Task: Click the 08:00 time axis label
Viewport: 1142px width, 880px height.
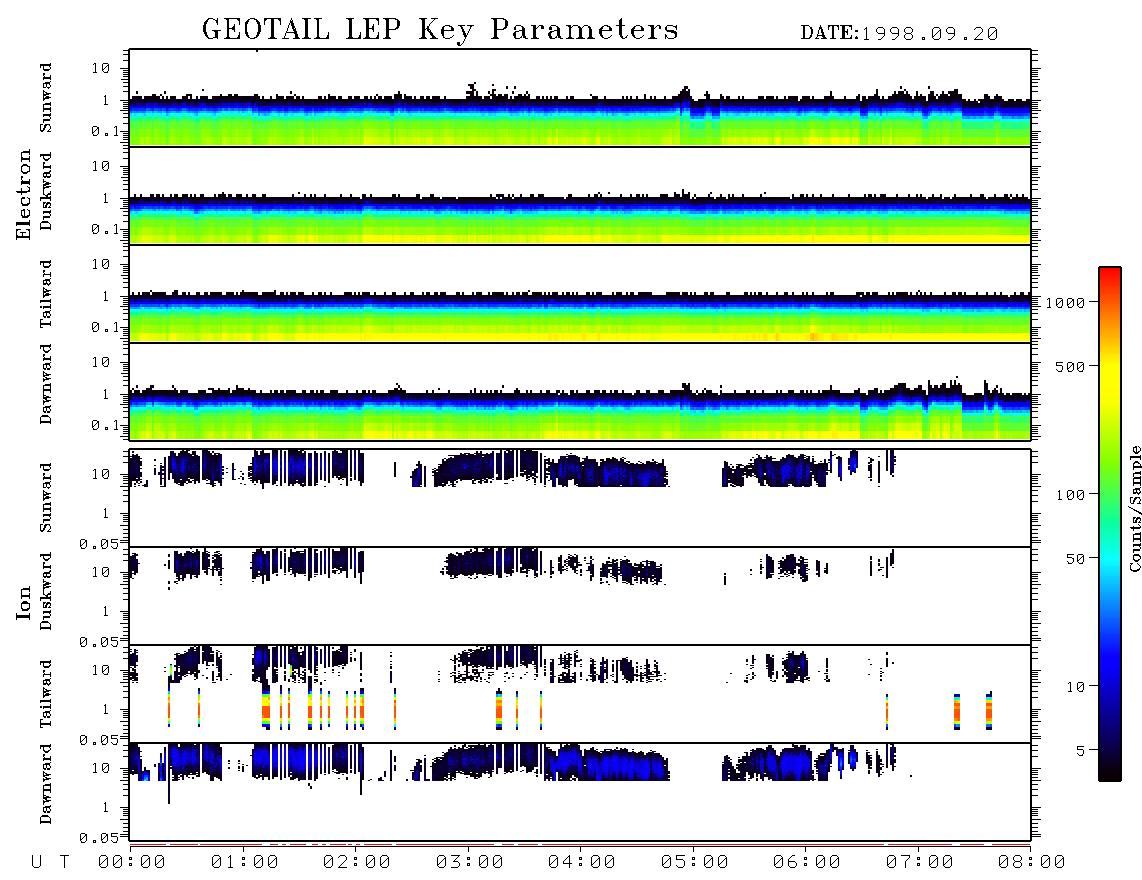Action: (x=1032, y=863)
